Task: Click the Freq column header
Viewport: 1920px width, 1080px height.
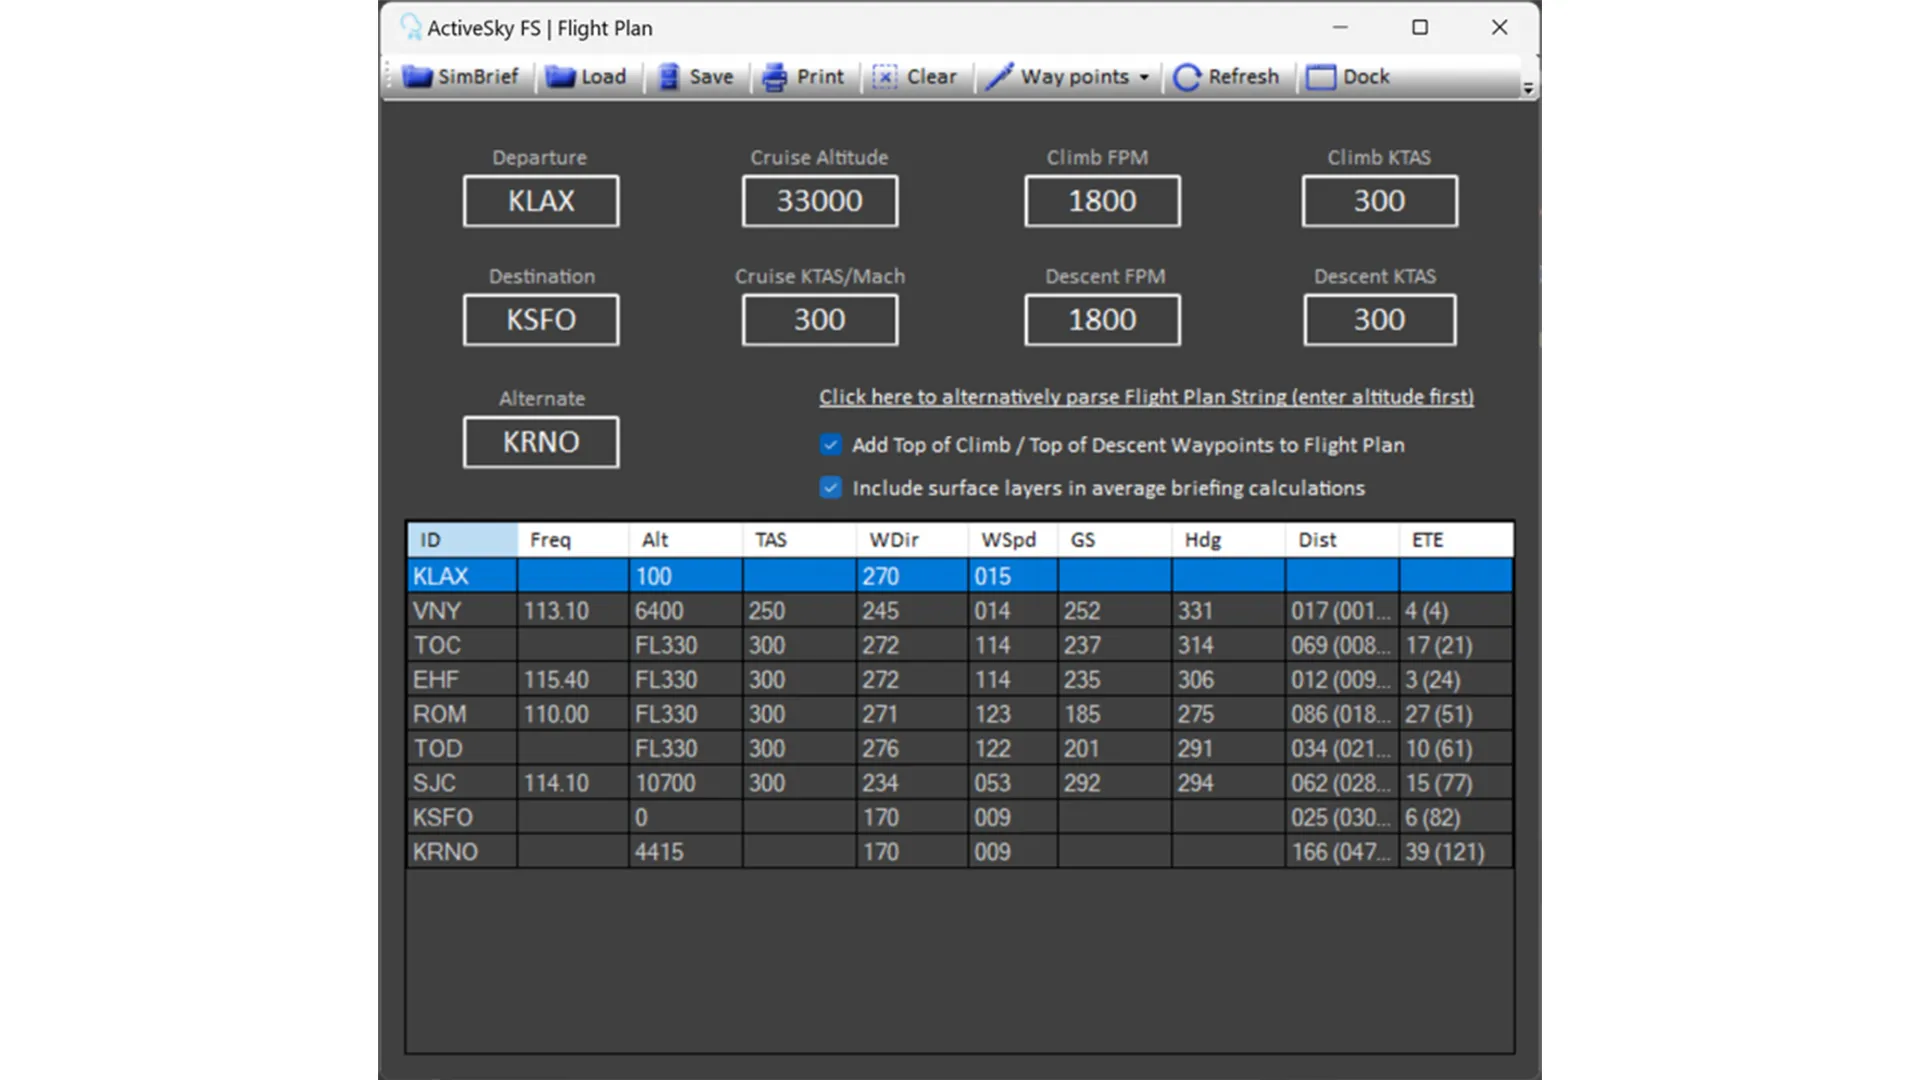Action: tap(573, 540)
